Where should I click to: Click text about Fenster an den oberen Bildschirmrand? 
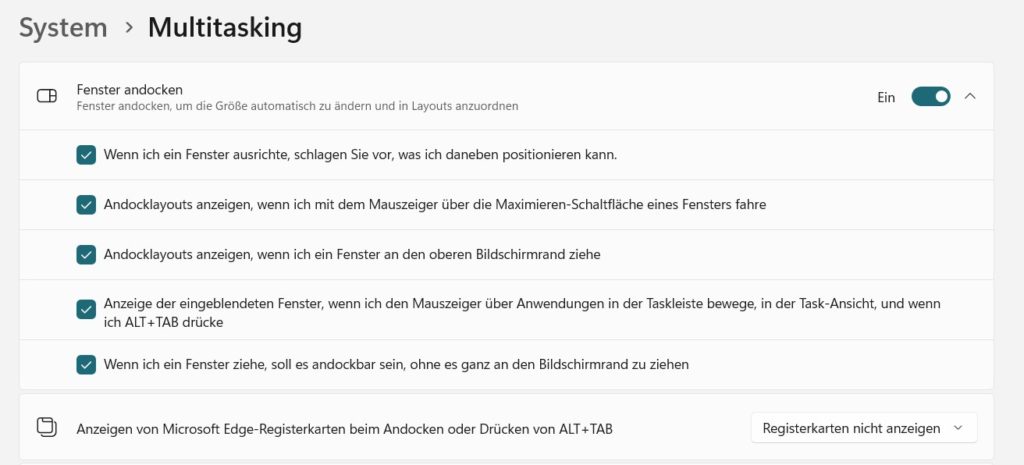(352, 255)
